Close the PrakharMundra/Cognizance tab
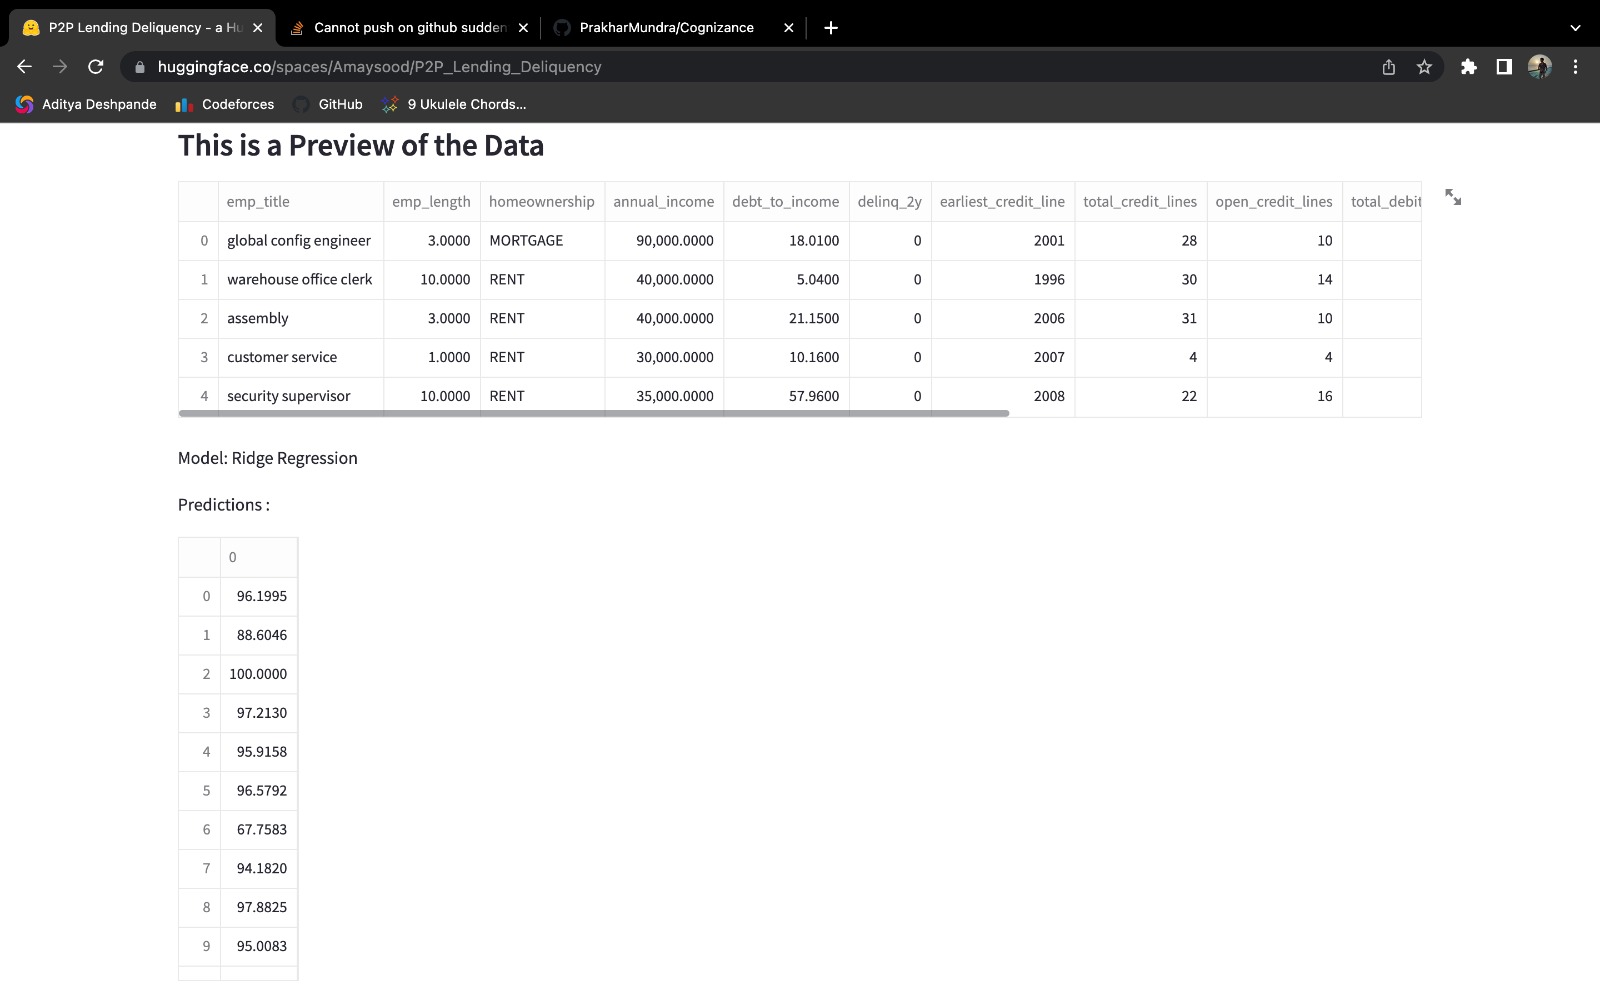Screen dimensions: 1600x1000 click(x=788, y=28)
